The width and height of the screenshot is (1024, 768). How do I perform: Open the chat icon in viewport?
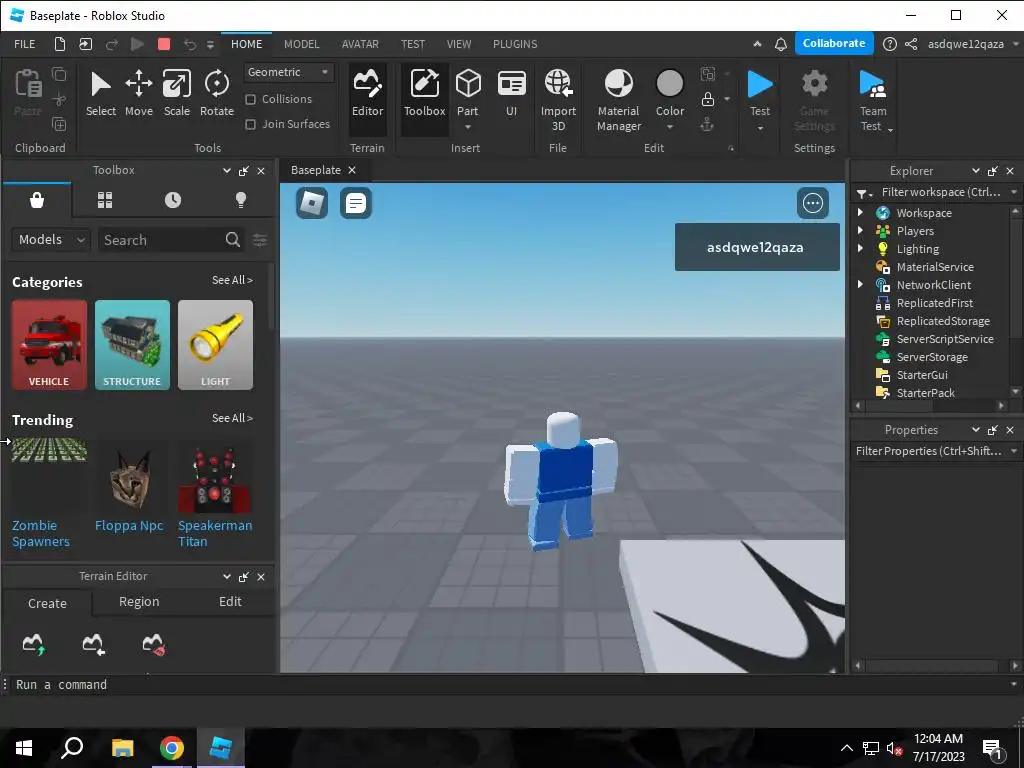pos(356,203)
